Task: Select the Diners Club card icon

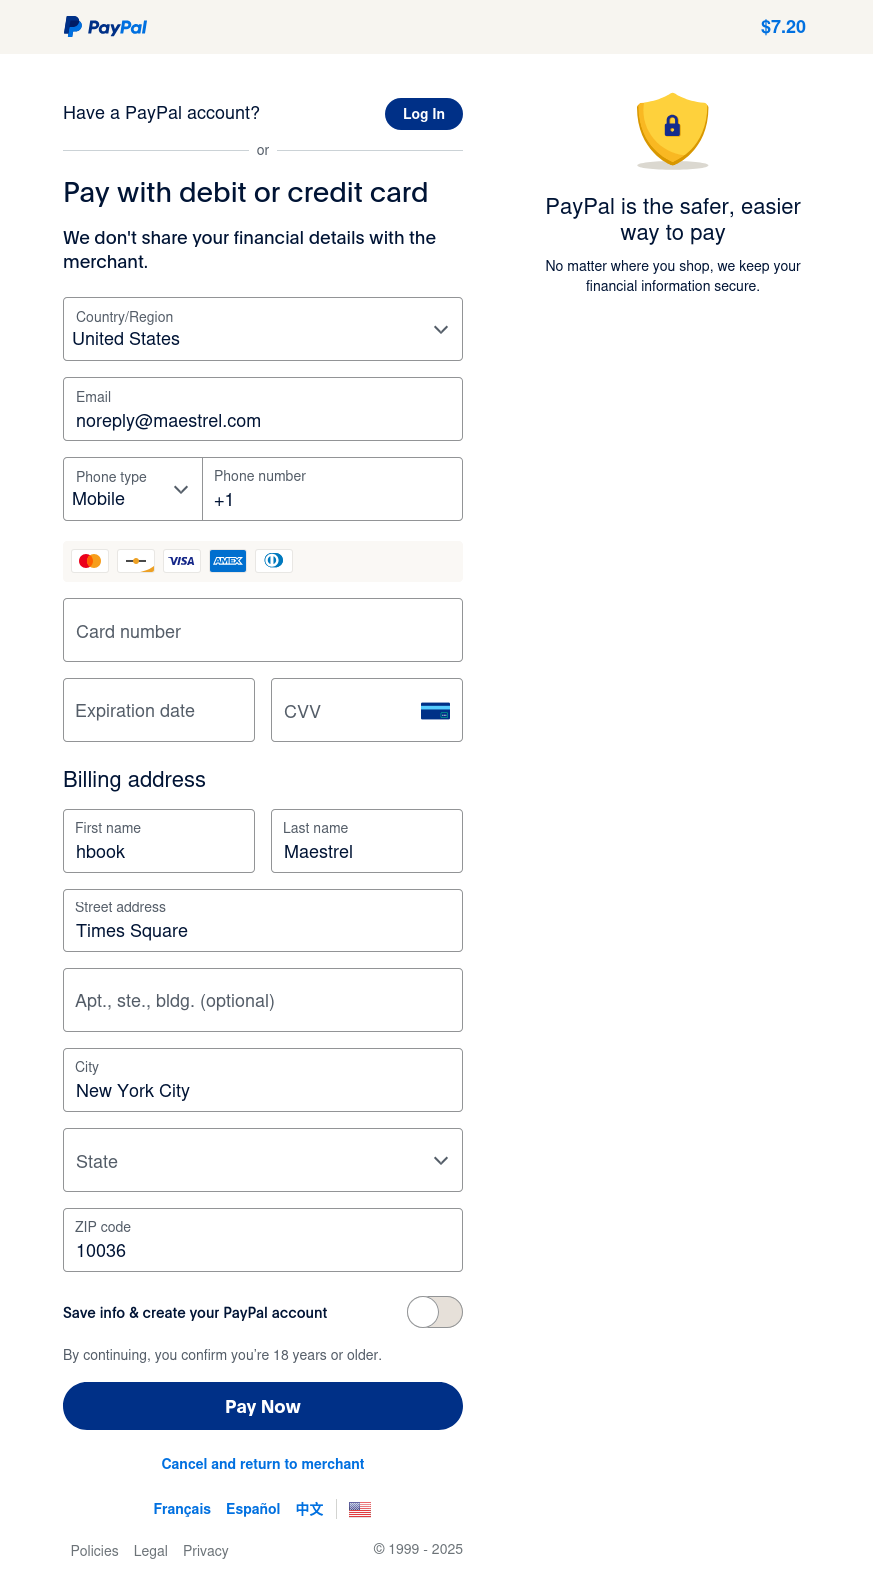Action: pyautogui.click(x=273, y=561)
